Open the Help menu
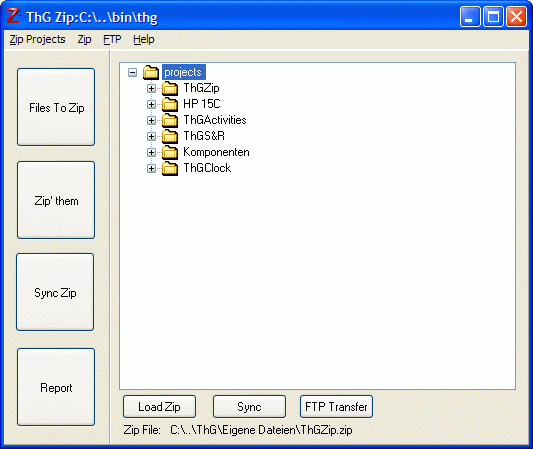Image resolution: width=533 pixels, height=449 pixels. coord(143,39)
